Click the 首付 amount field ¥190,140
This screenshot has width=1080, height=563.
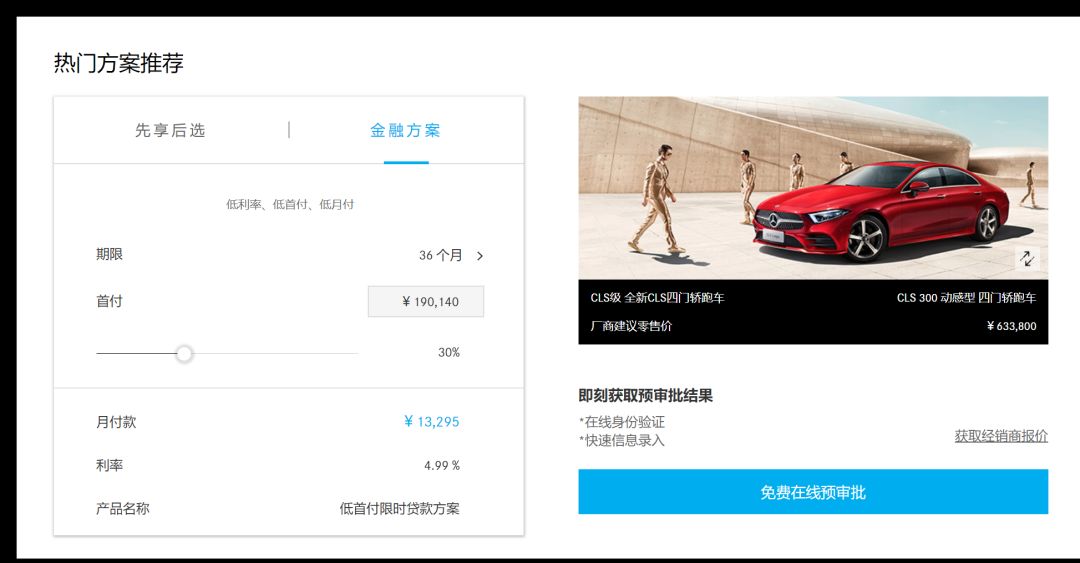coord(426,301)
